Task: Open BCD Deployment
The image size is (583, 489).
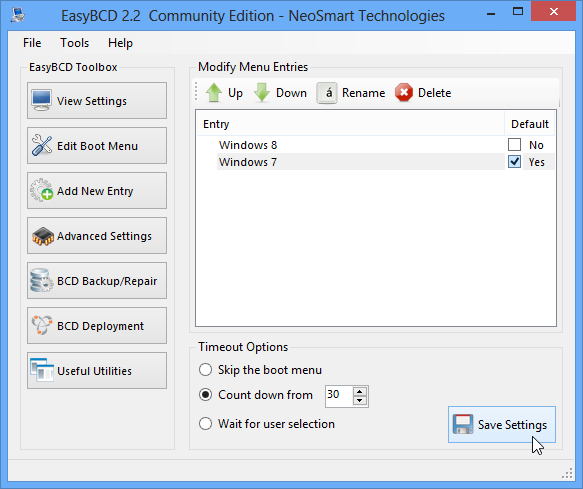Action: [97, 326]
